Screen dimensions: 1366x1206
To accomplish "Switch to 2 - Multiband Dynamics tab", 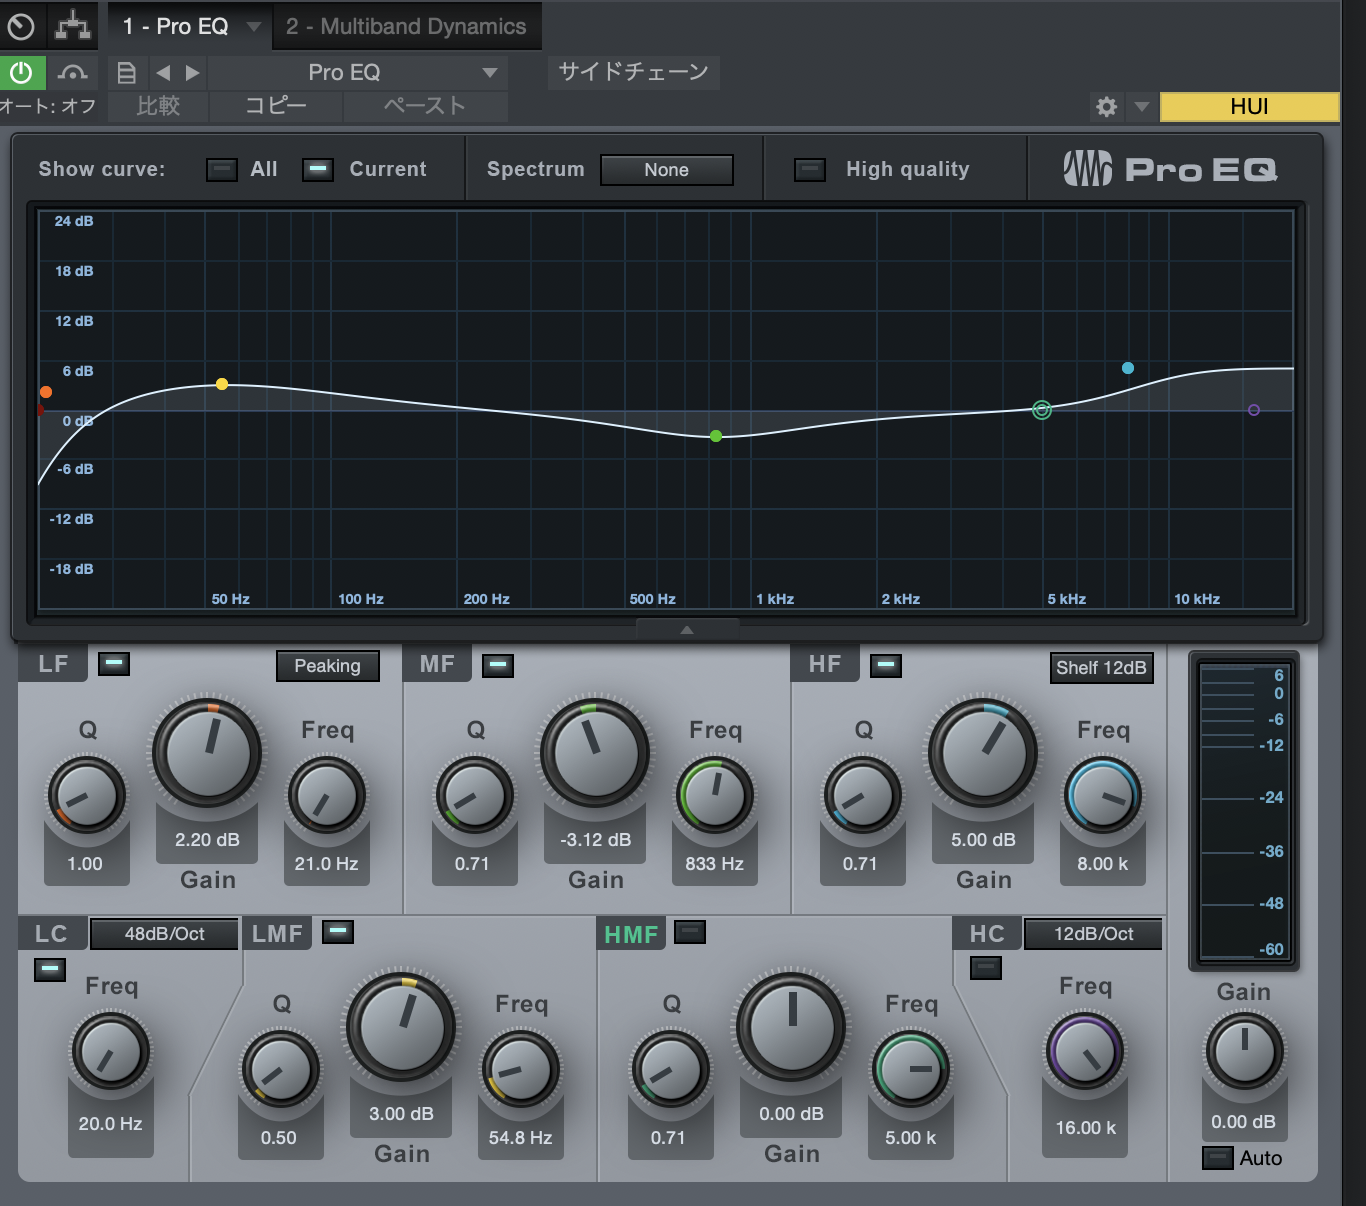I will pos(406,26).
